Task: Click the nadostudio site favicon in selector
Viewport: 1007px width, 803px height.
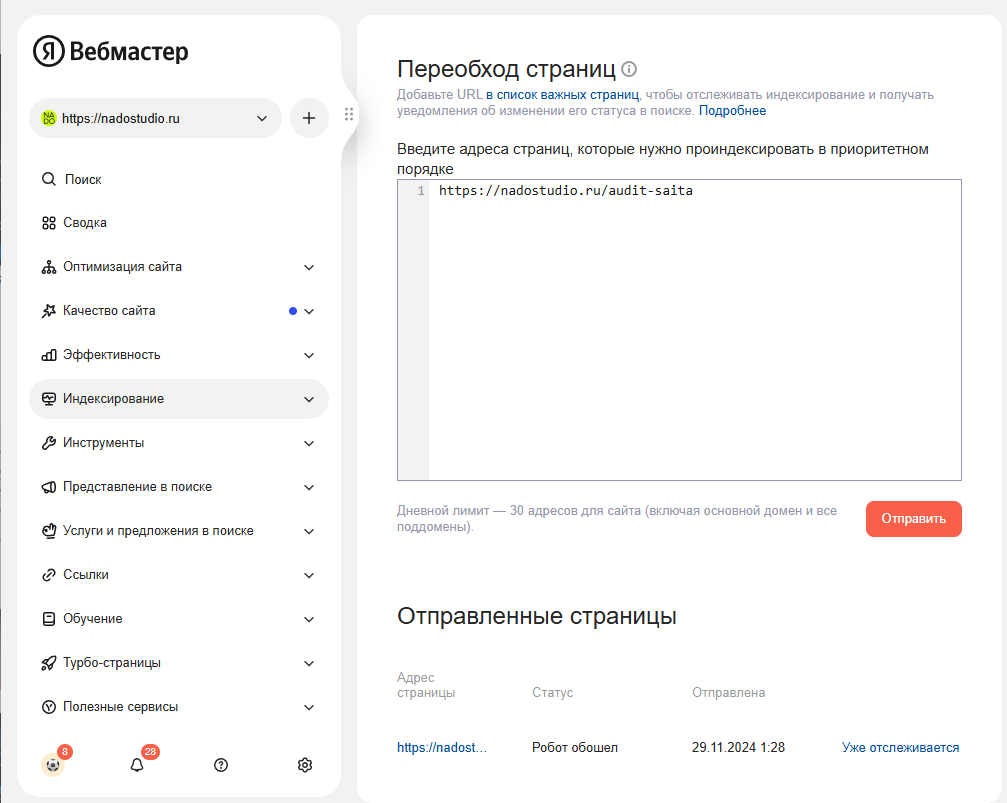Action: pyautogui.click(x=49, y=118)
